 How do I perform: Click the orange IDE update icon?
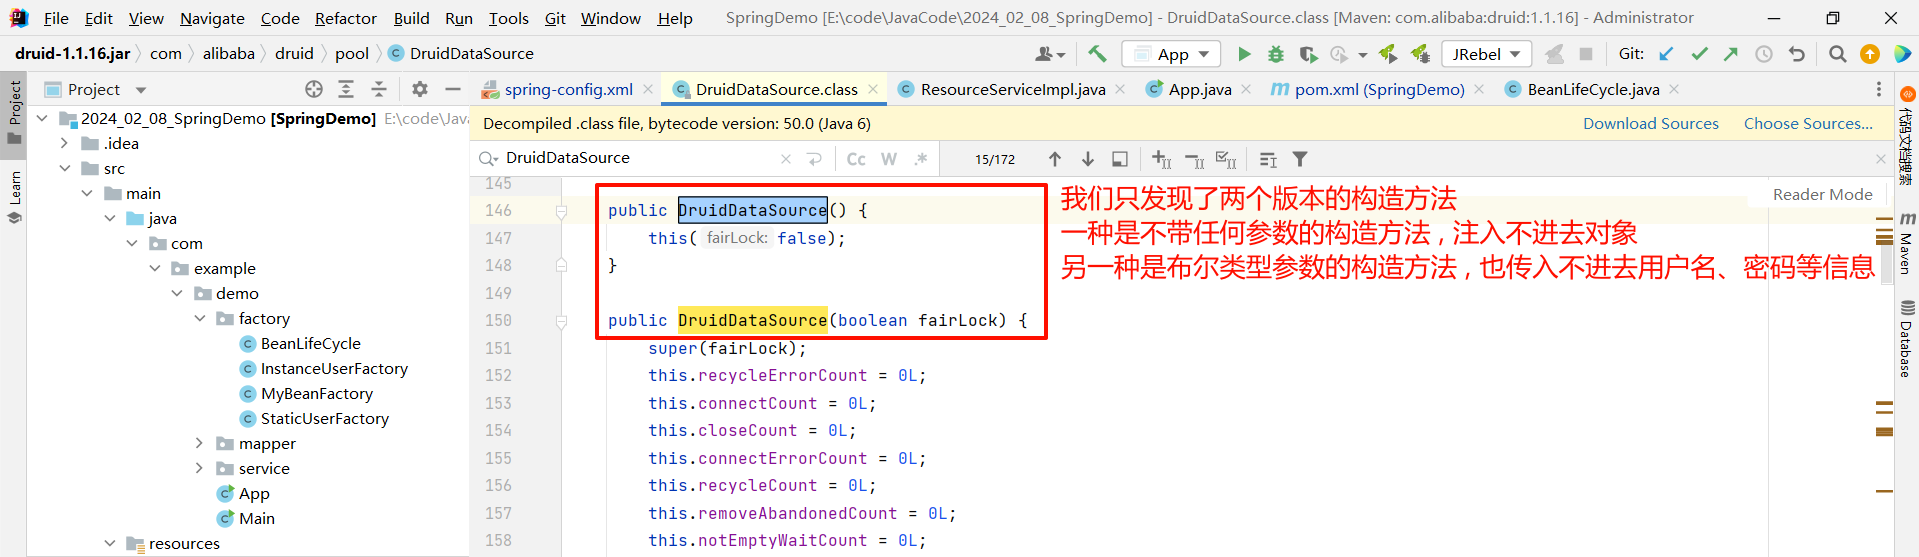pos(1869,54)
